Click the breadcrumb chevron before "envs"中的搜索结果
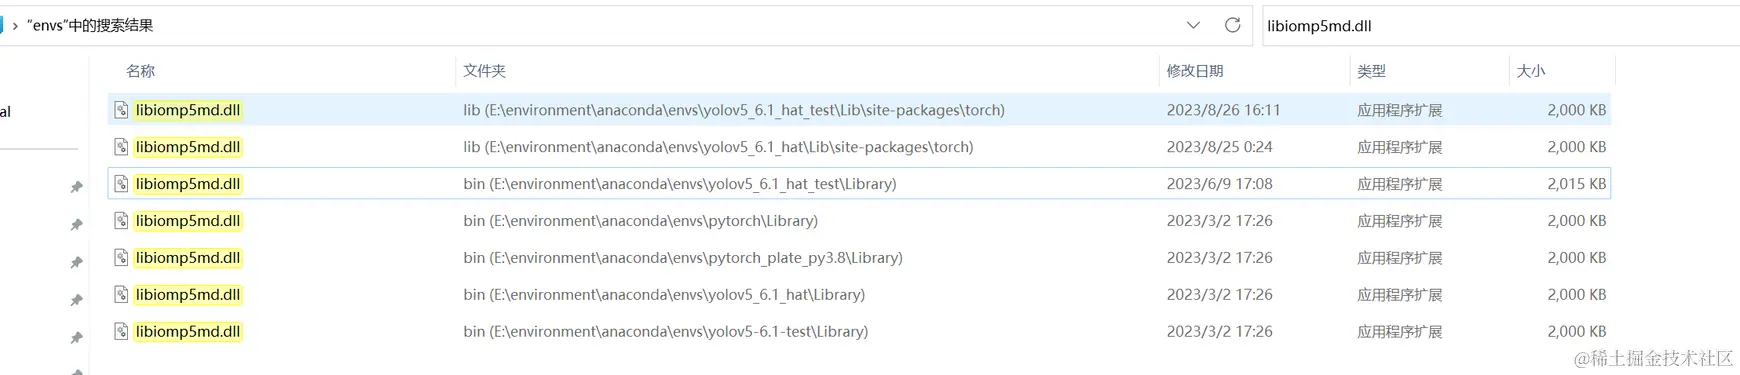 (15, 26)
